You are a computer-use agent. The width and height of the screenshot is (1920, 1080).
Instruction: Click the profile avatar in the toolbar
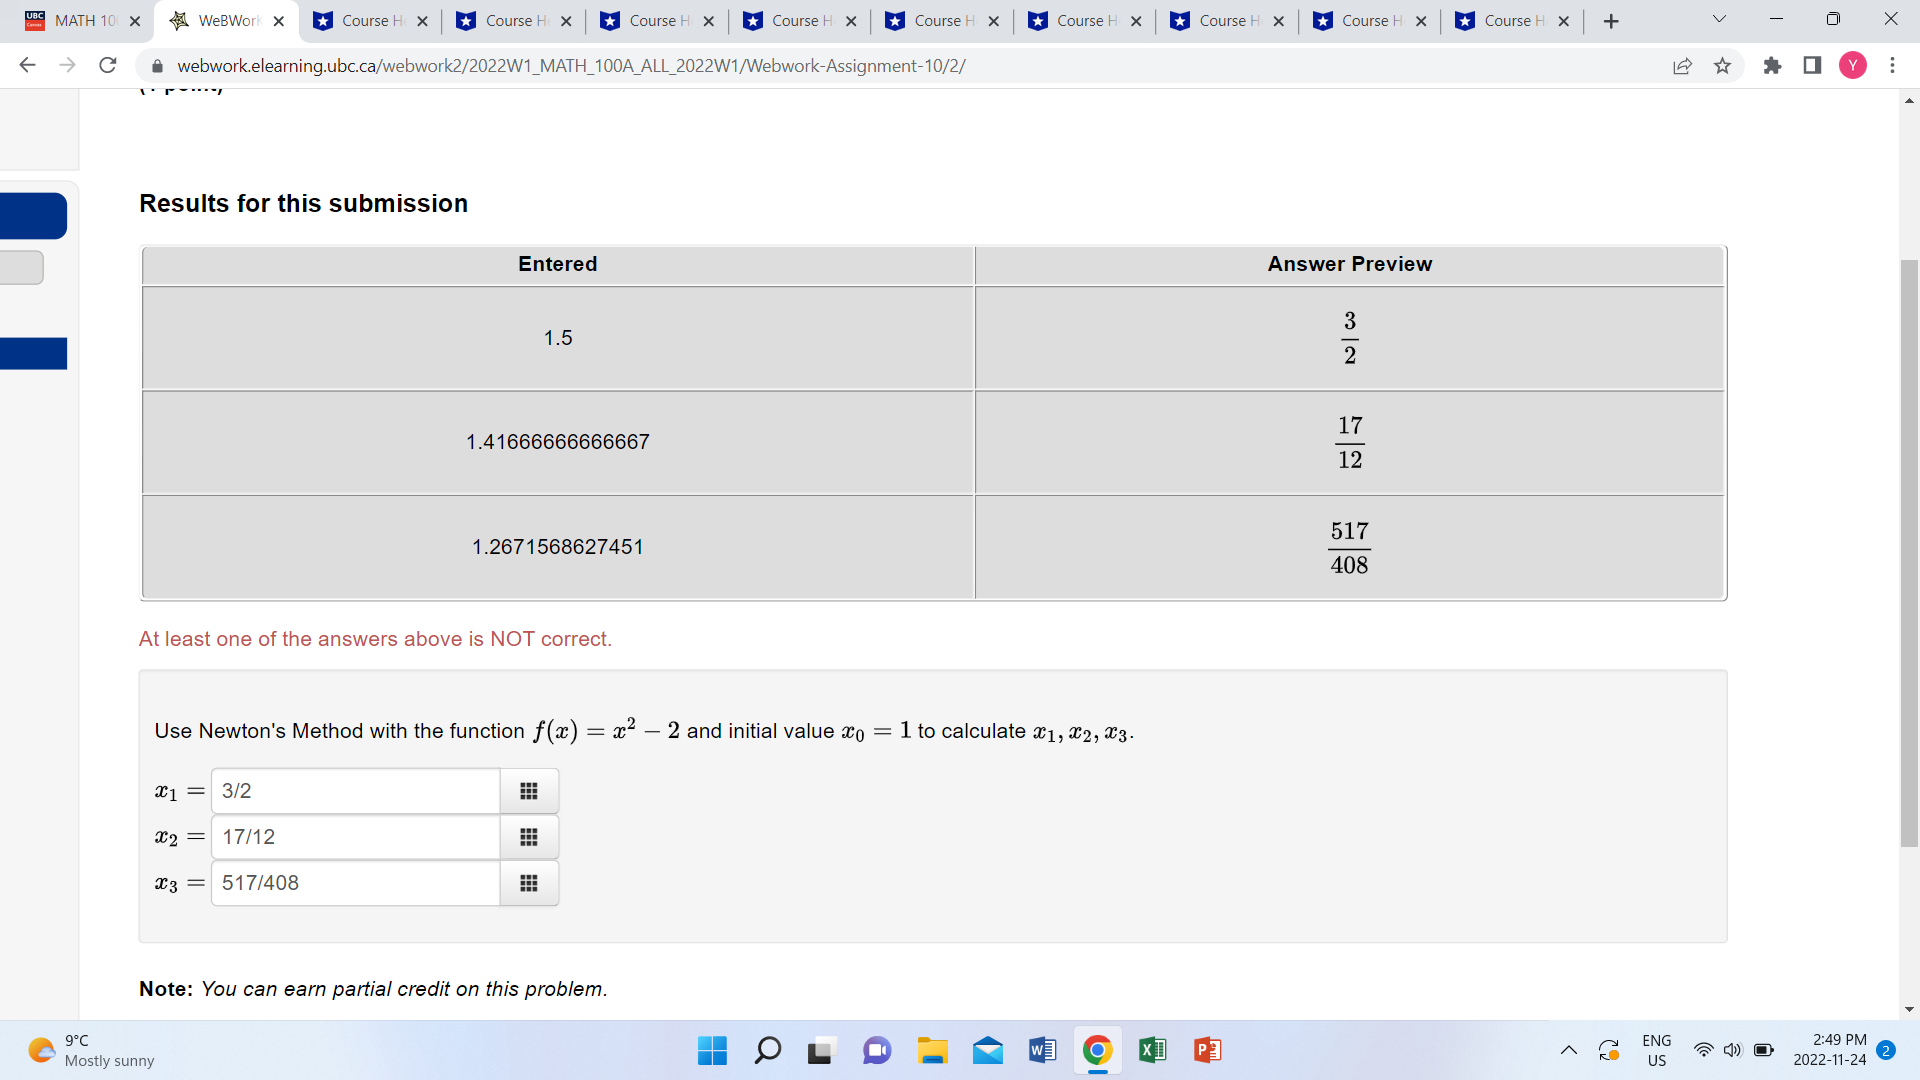pos(1853,66)
